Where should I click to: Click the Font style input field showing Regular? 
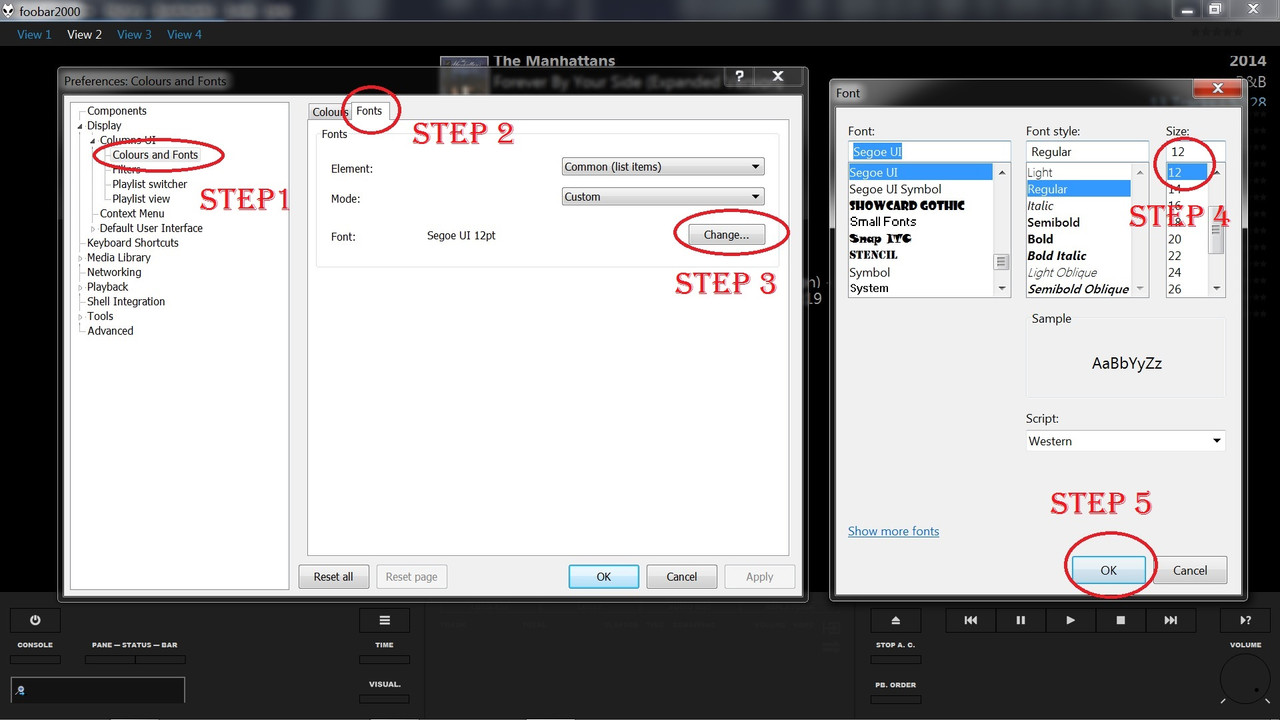click(x=1087, y=152)
